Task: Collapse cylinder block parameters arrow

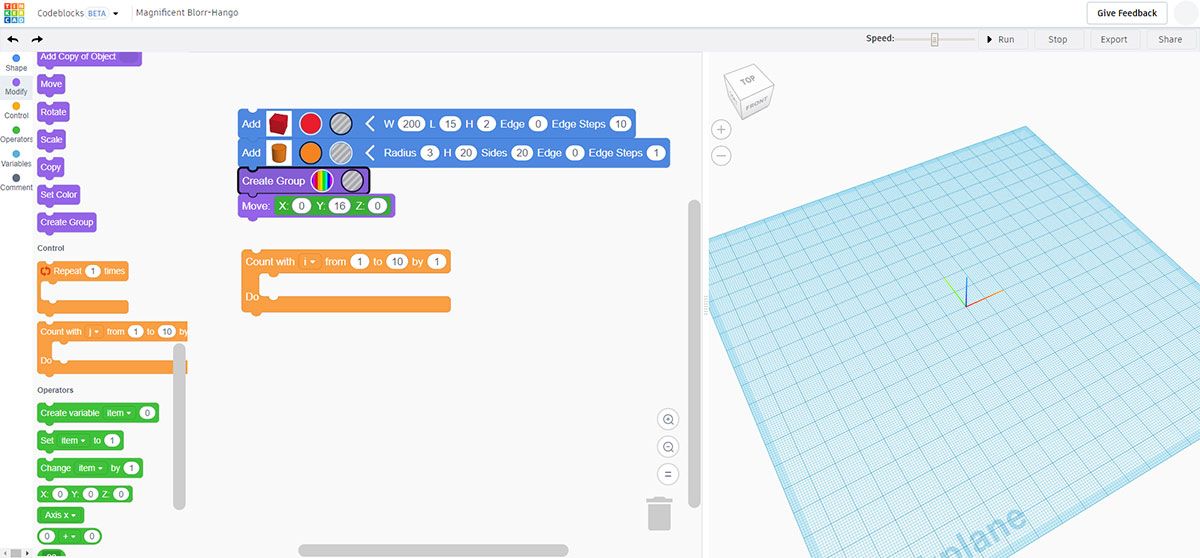Action: pyautogui.click(x=369, y=153)
